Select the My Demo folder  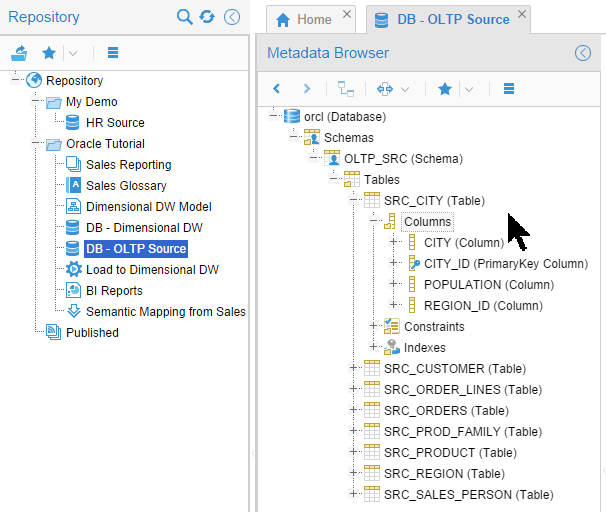coord(92,102)
